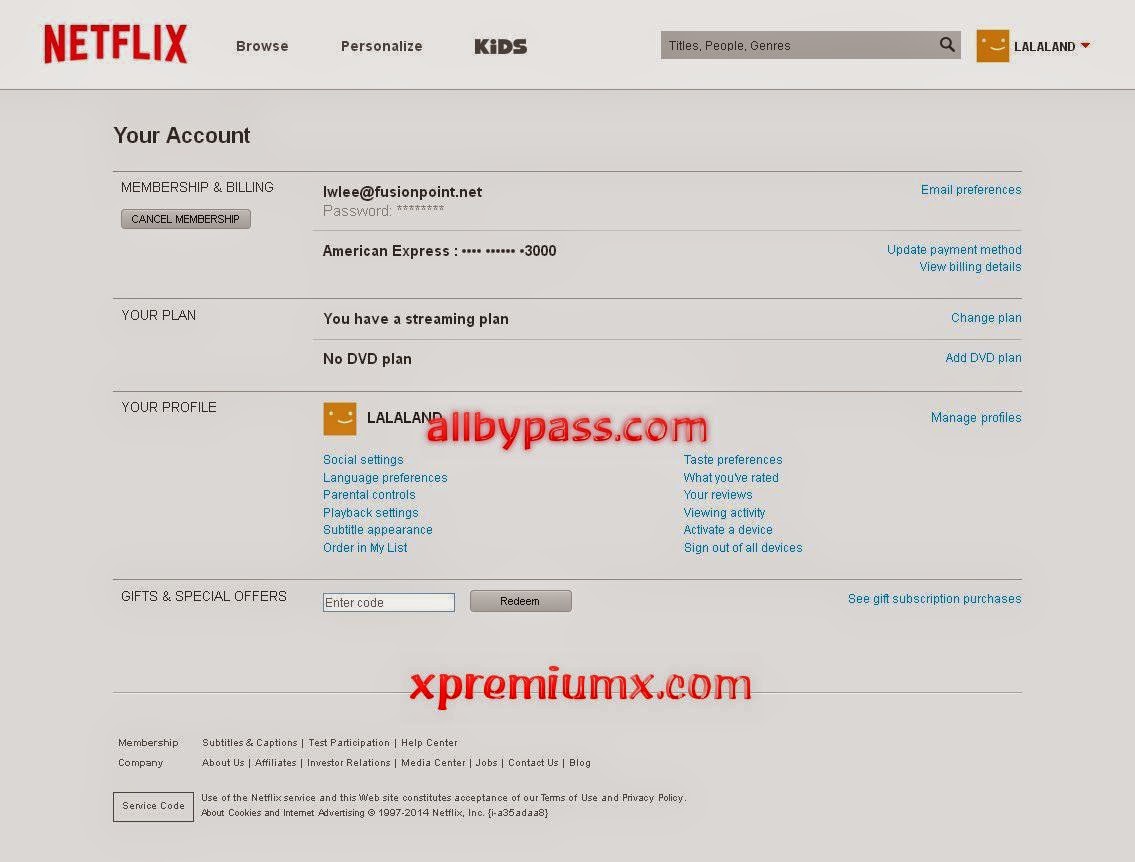This screenshot has height=862, width=1135.
Task: Click the masked Password text
Action: pyautogui.click(x=384, y=211)
